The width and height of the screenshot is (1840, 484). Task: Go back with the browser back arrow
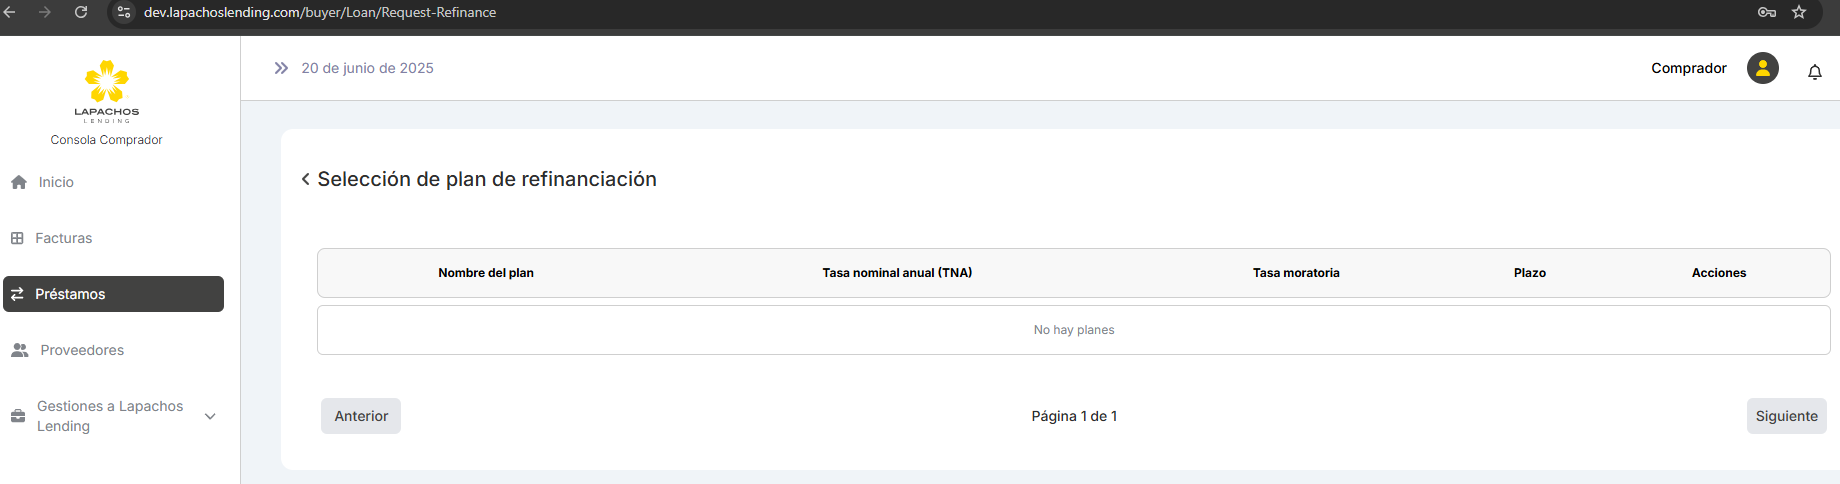(10, 12)
